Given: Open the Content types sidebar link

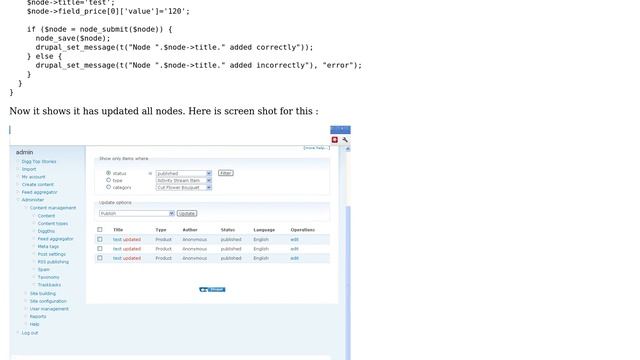Looking at the screenshot, I should (x=53, y=224).
